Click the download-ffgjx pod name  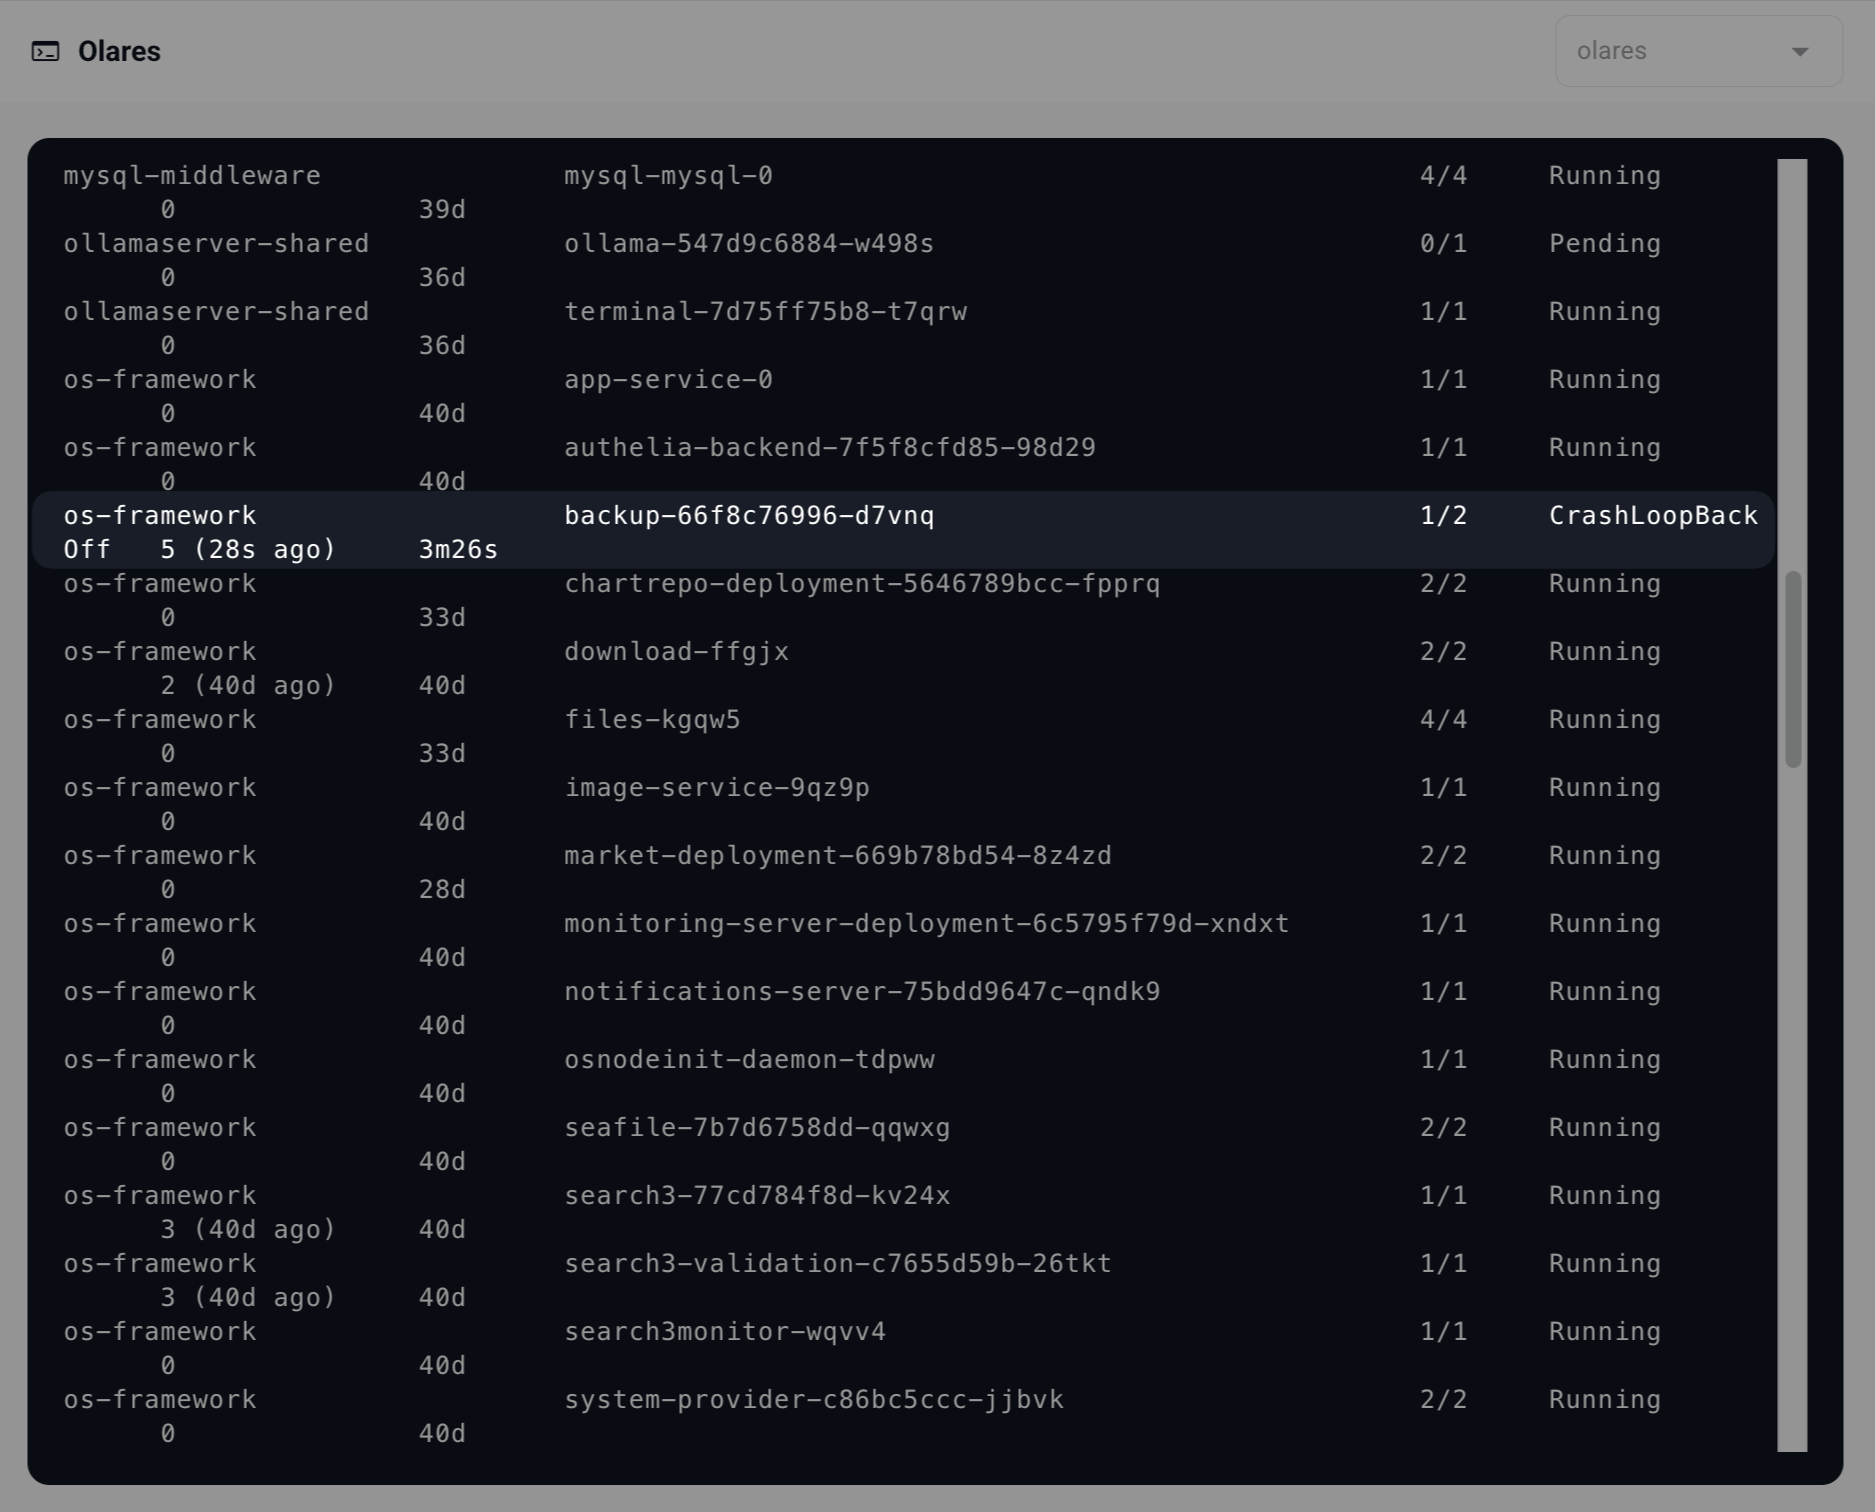[x=676, y=651]
